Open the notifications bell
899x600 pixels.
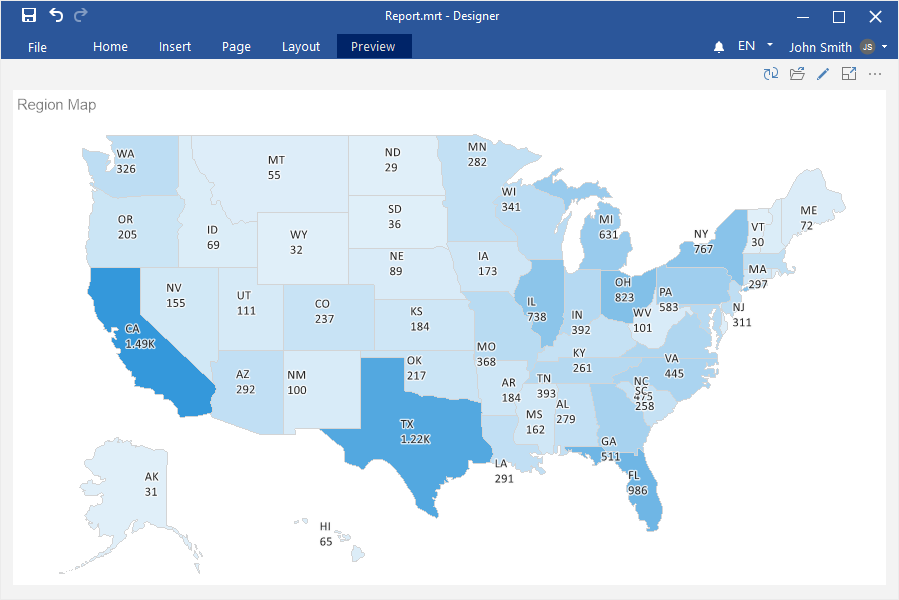pyautogui.click(x=719, y=47)
